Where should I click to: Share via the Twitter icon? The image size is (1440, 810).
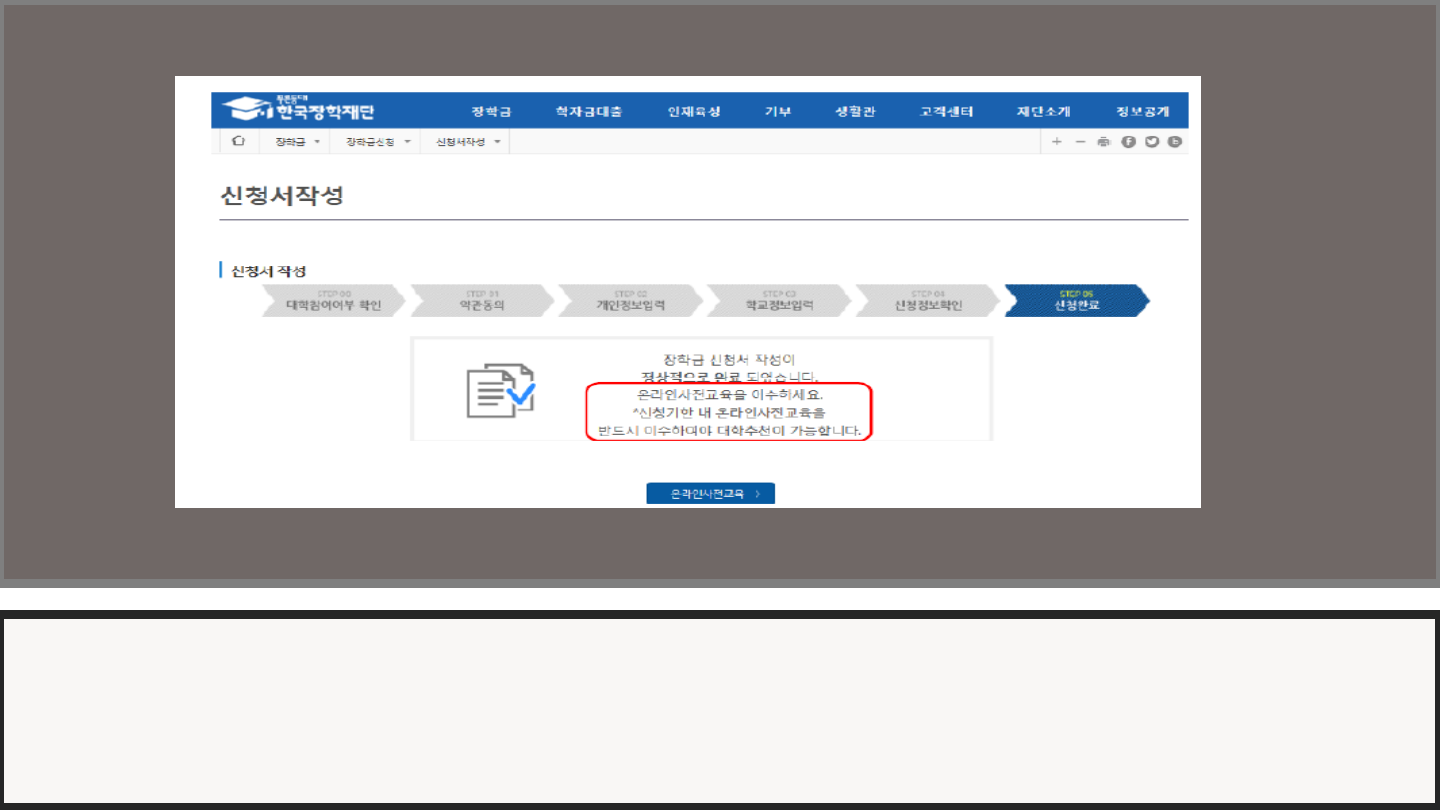click(x=1152, y=142)
